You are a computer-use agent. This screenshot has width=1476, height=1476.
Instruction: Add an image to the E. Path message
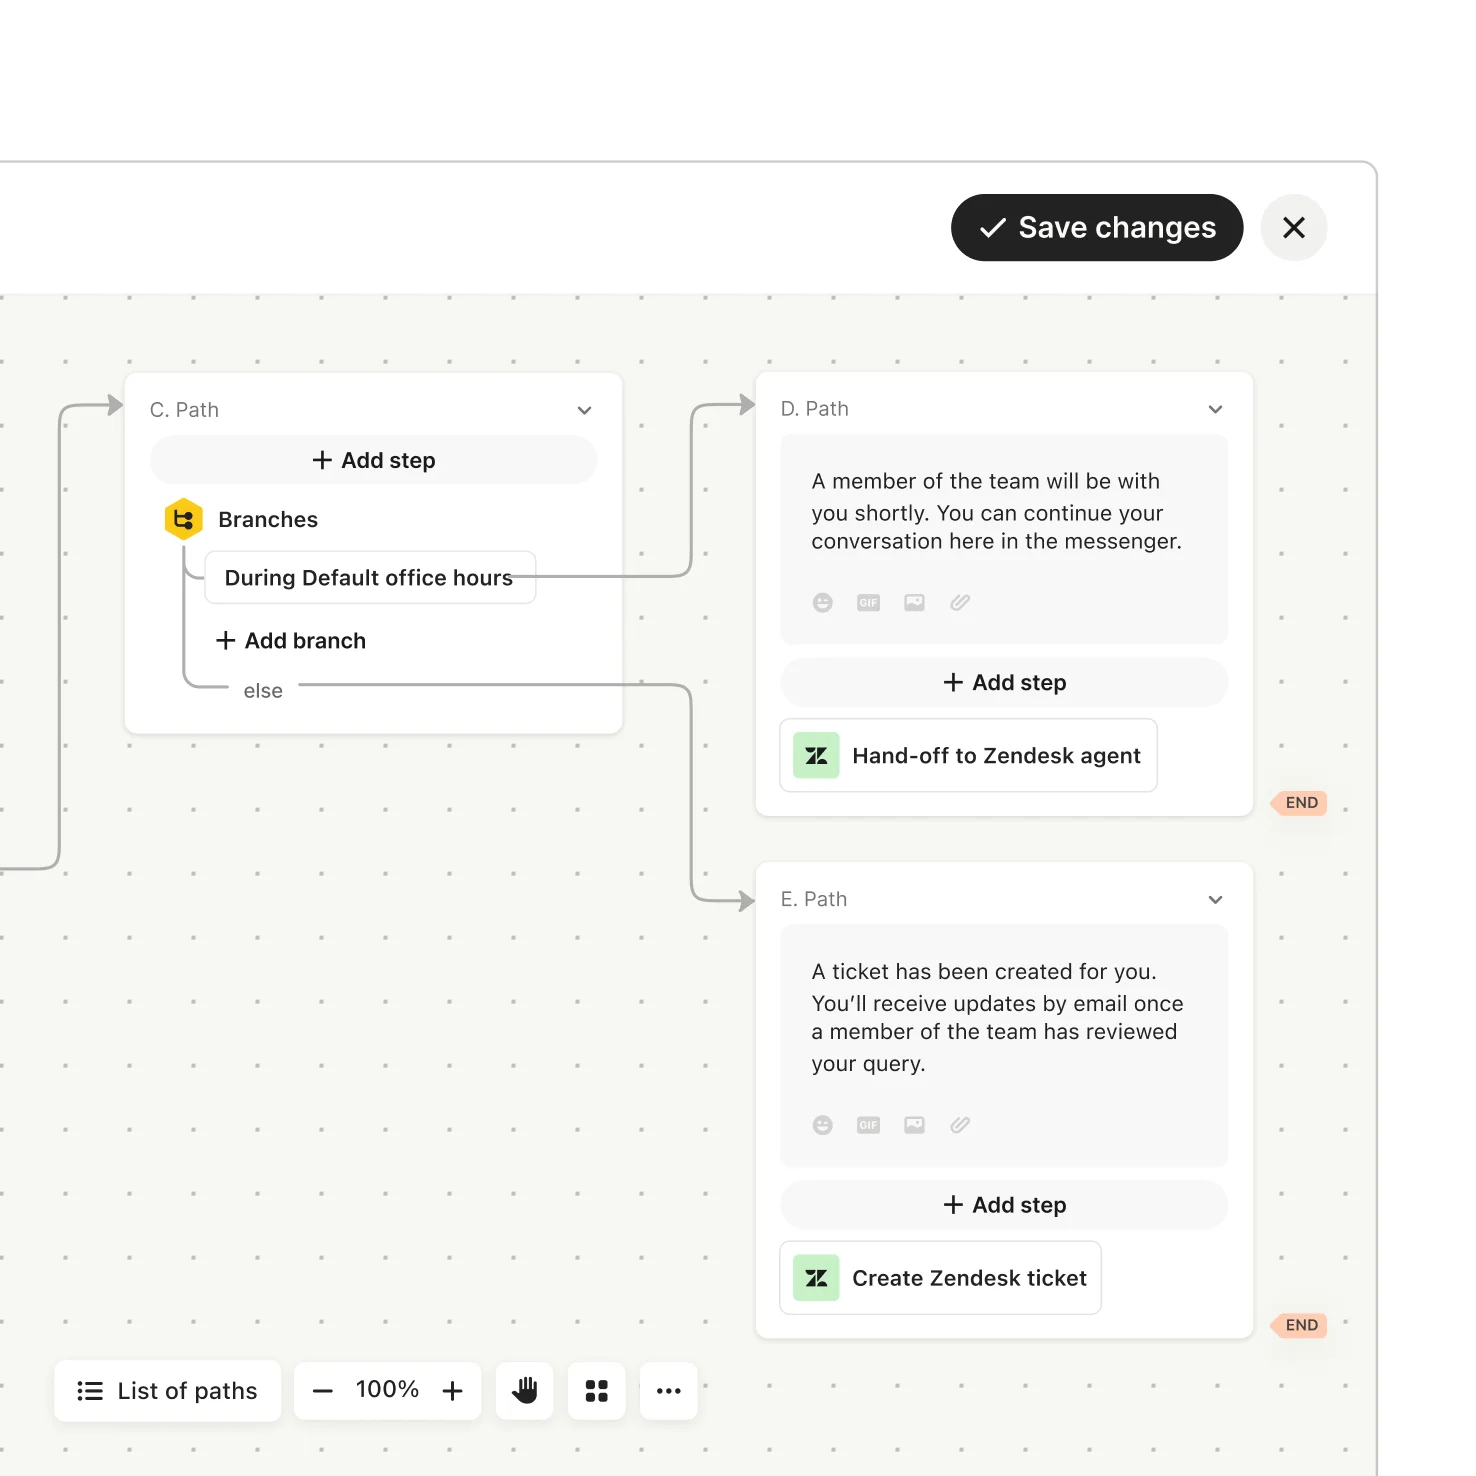[914, 1124]
